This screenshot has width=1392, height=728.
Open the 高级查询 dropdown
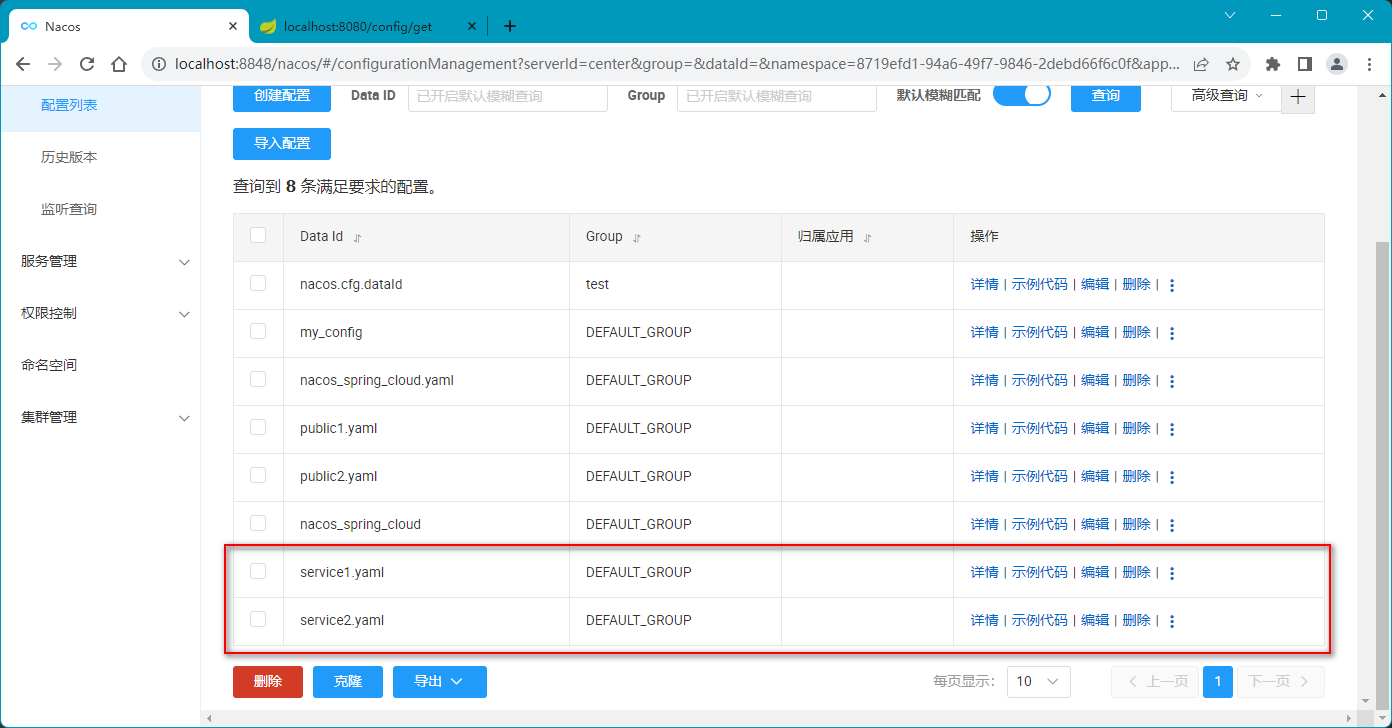[x=1226, y=96]
